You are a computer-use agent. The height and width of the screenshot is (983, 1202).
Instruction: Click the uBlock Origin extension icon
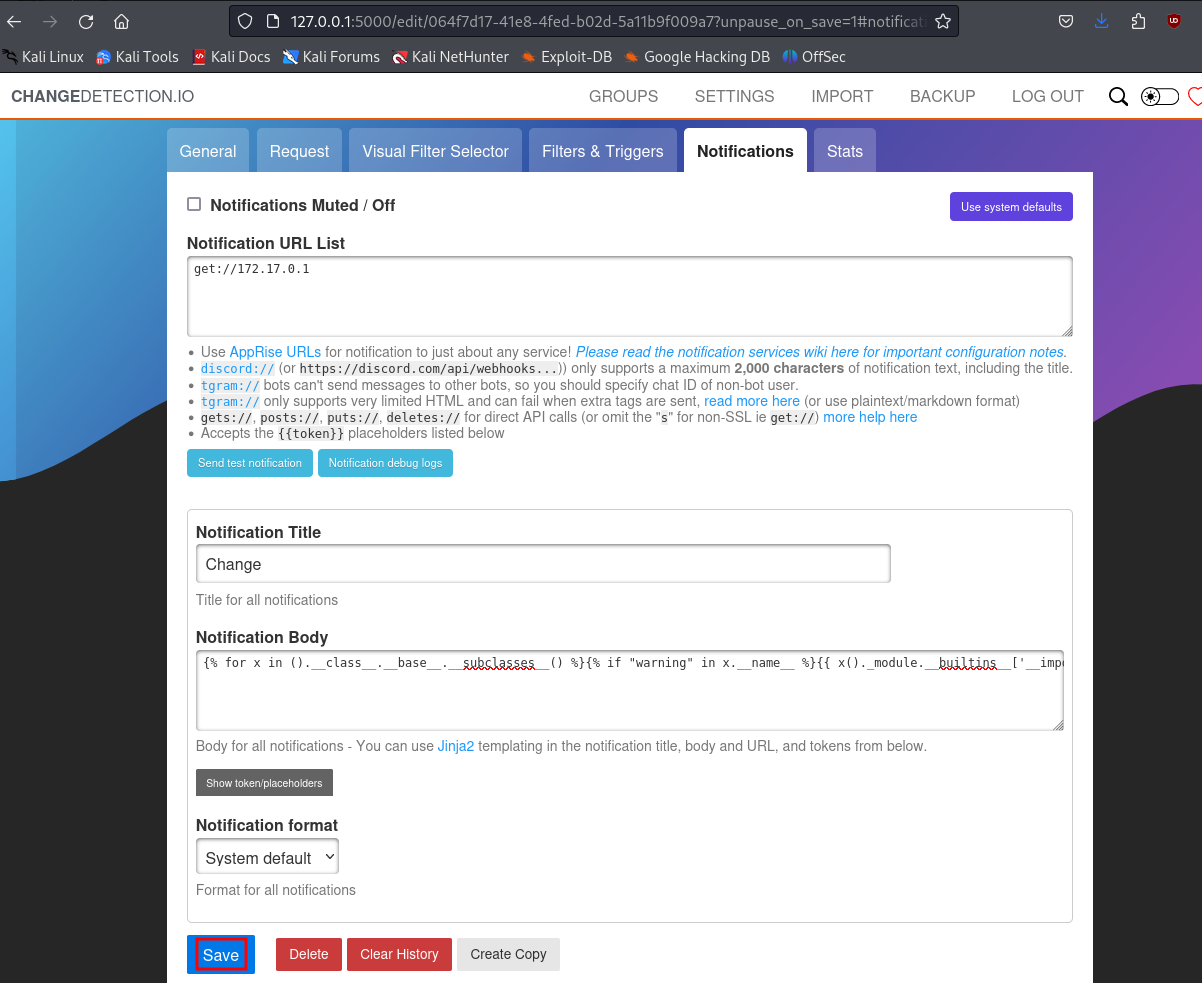1174,21
